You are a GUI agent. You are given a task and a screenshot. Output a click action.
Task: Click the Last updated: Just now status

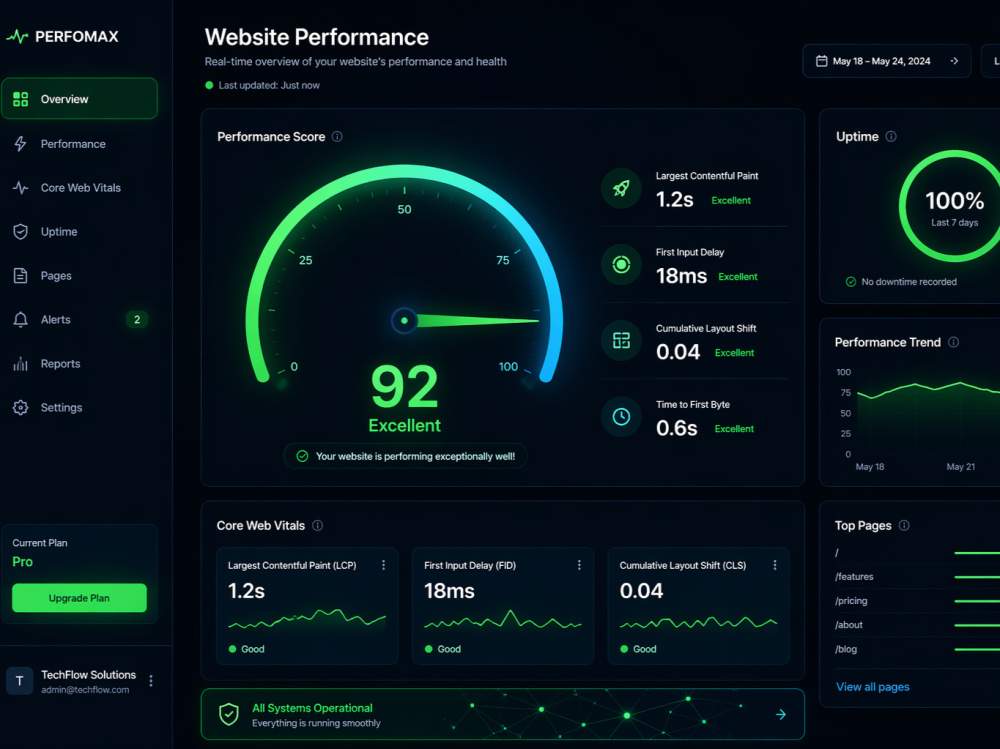coord(263,85)
